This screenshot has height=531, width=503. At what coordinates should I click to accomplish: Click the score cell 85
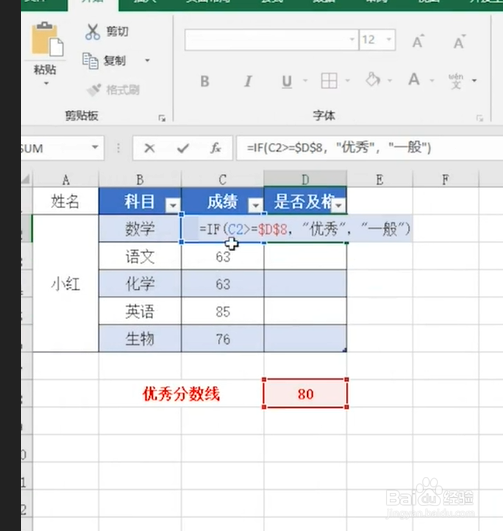point(223,311)
